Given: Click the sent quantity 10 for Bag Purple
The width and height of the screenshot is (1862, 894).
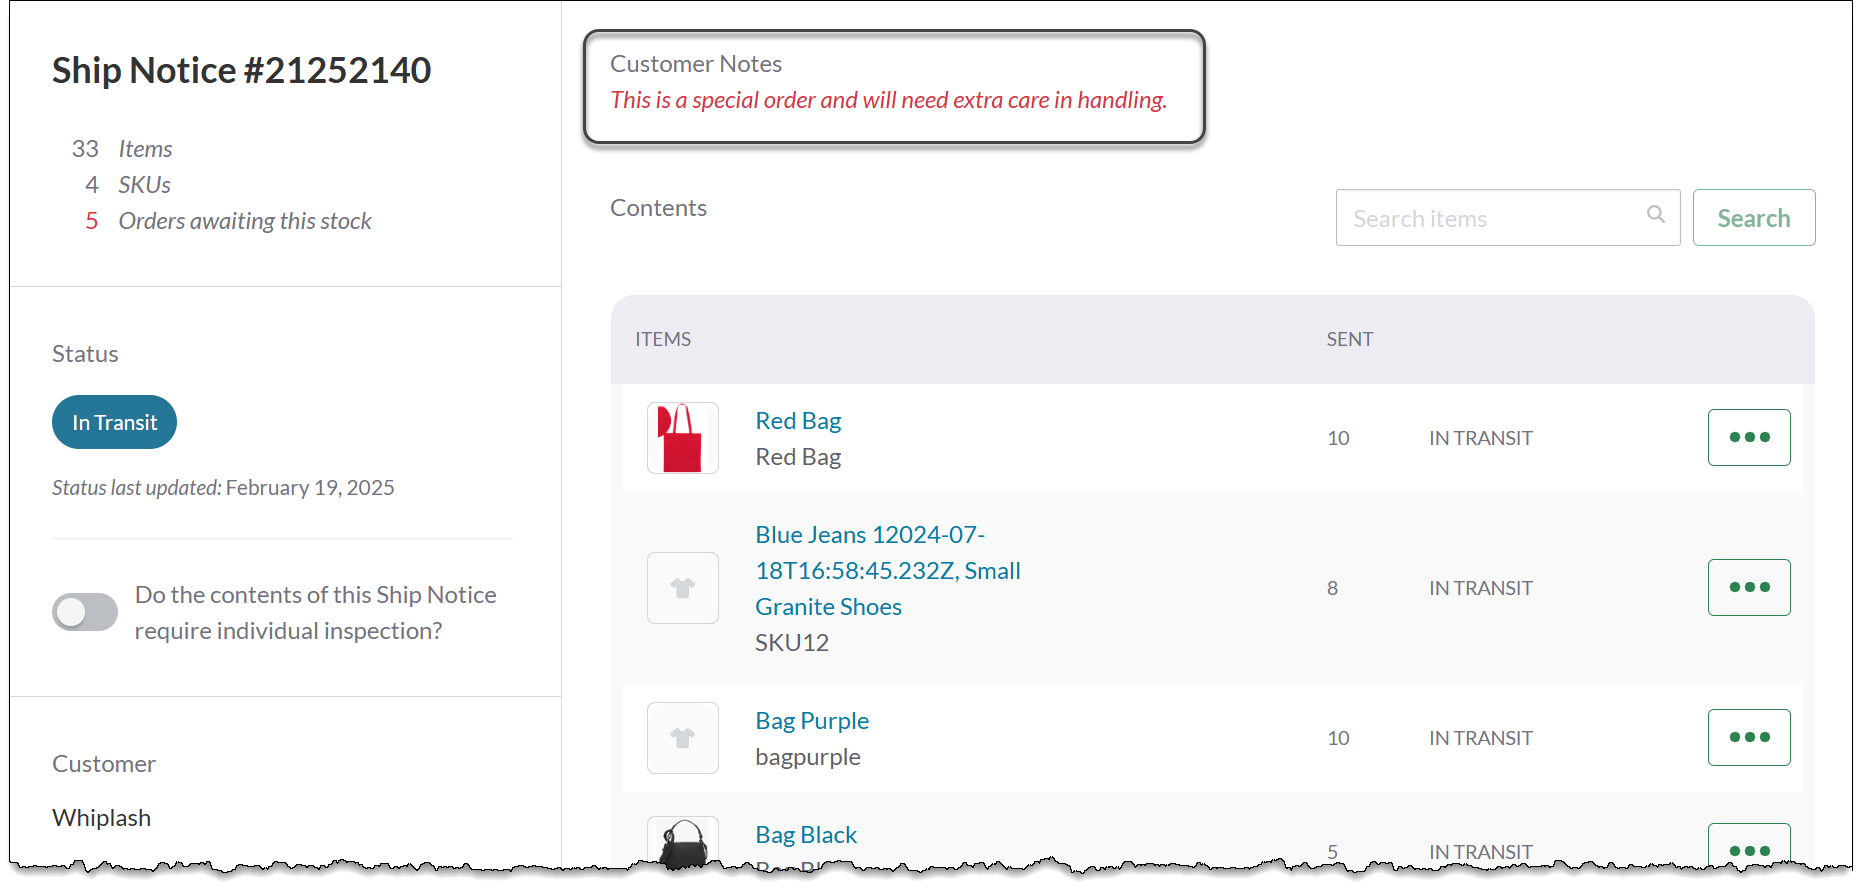Looking at the screenshot, I should click(1338, 738).
